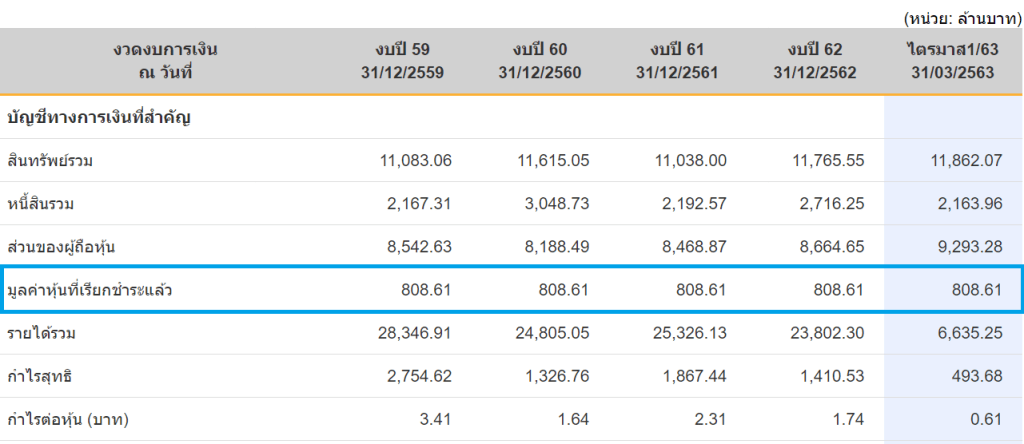Click the 9,293.28 shareholders' equity value
Viewport: 1024px width, 444px height.
(x=968, y=247)
